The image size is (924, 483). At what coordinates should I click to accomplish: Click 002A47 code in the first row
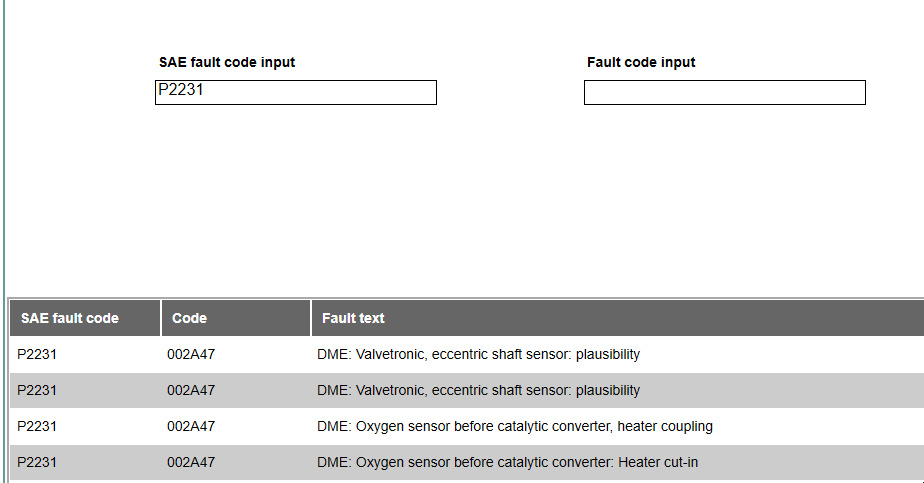pyautogui.click(x=191, y=354)
